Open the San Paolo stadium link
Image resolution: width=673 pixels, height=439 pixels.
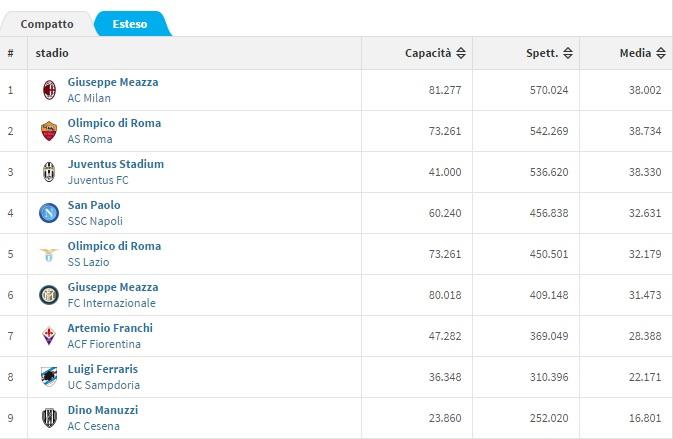[93, 205]
